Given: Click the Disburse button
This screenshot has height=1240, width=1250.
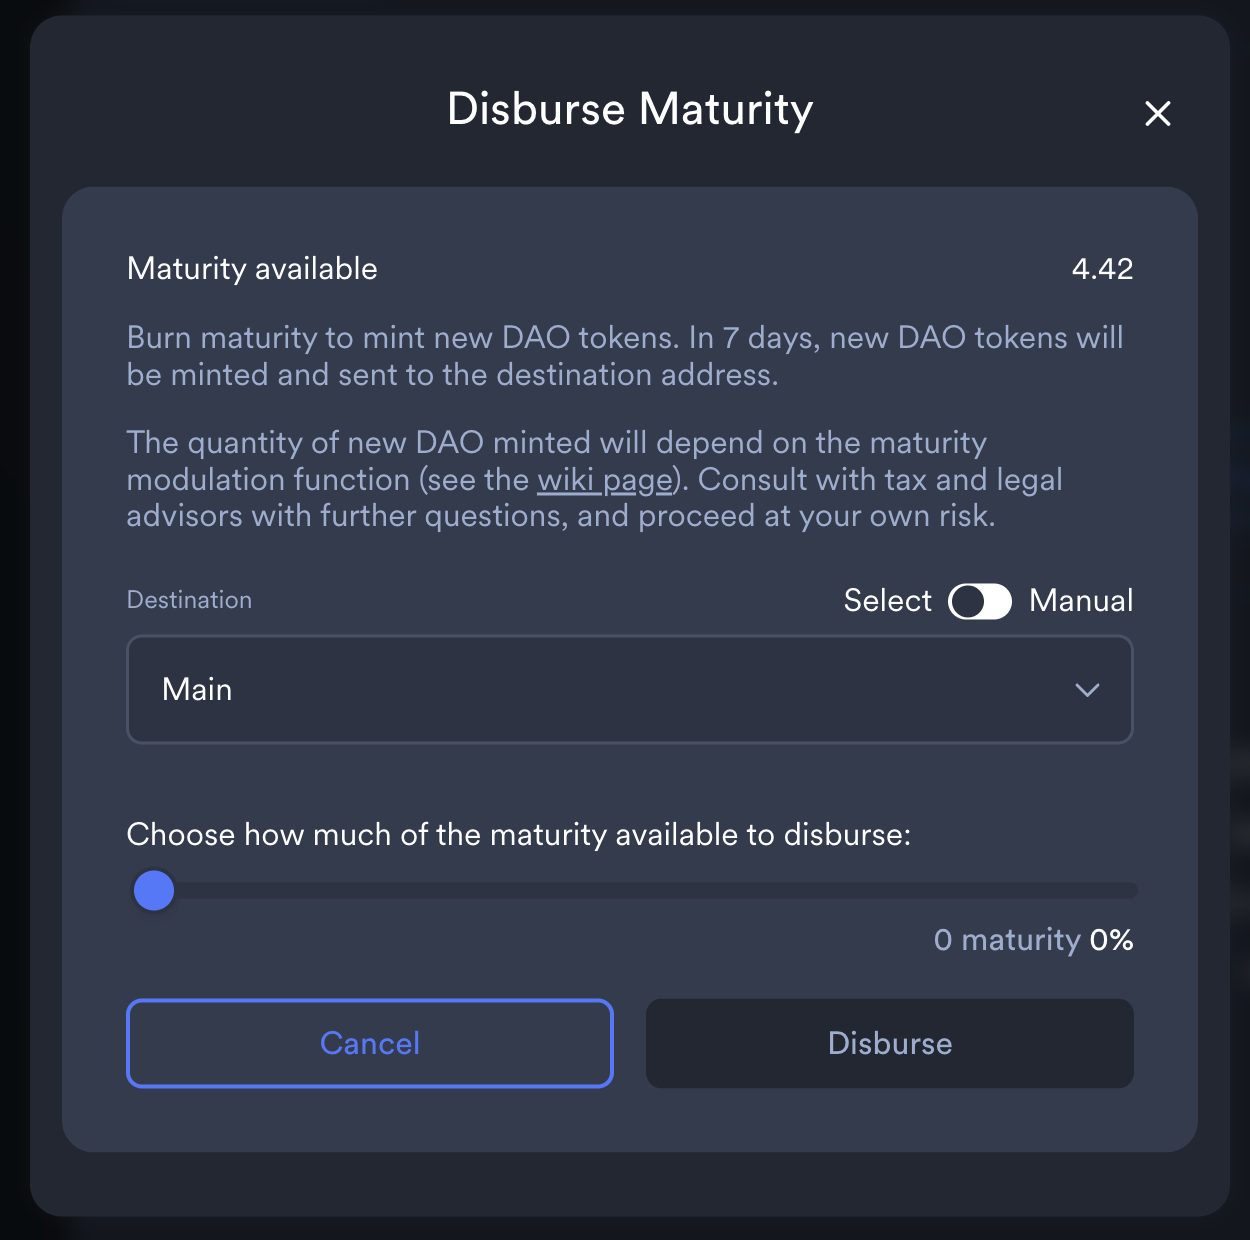Looking at the screenshot, I should (890, 1043).
